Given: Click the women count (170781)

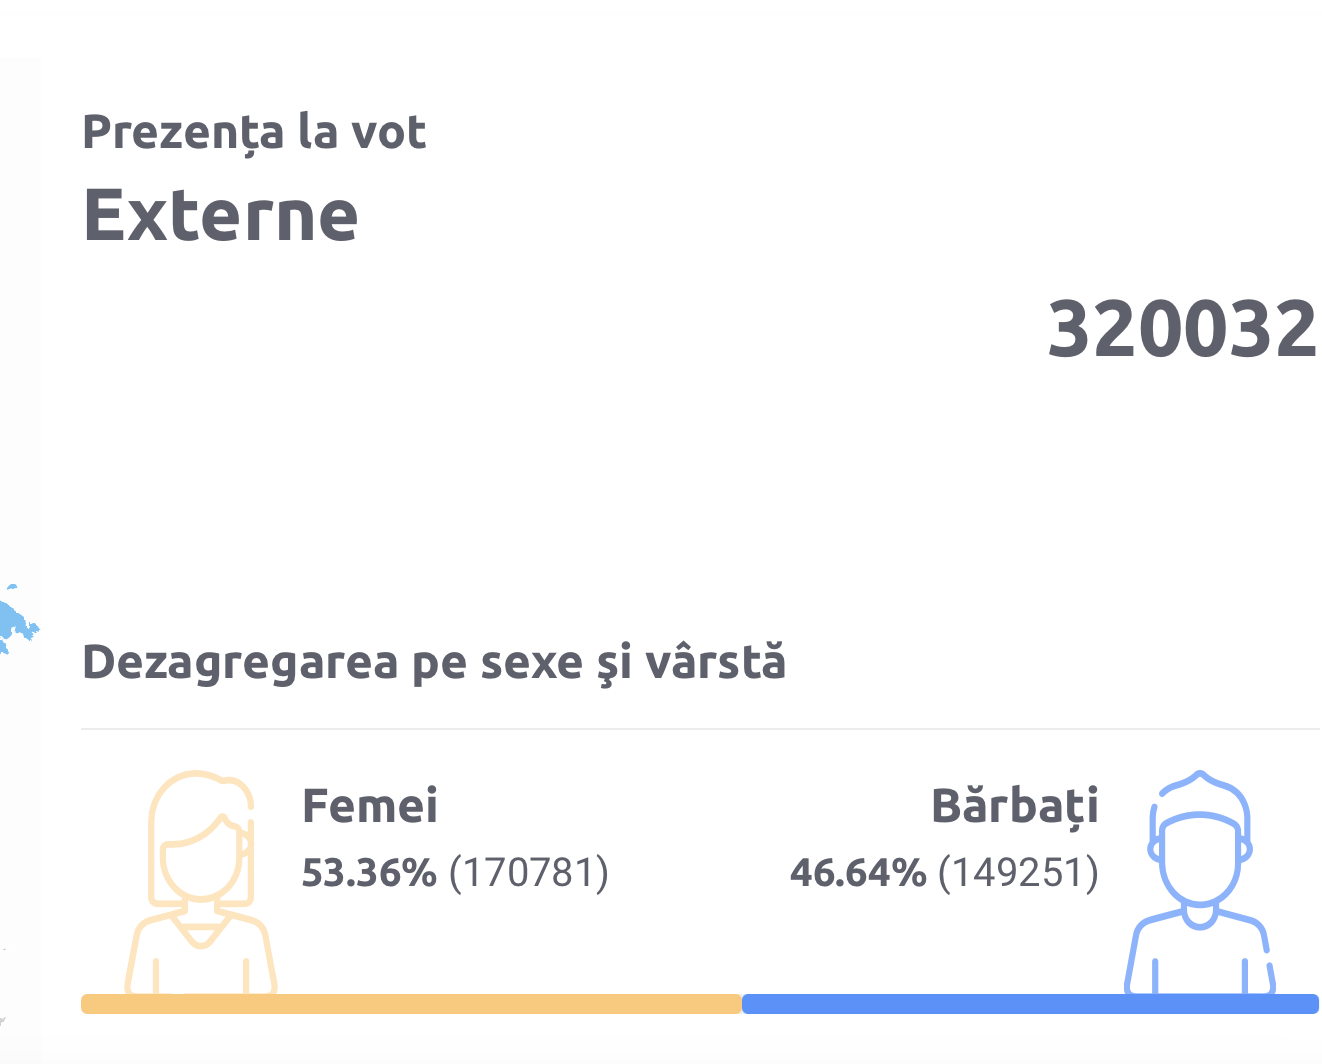Looking at the screenshot, I should [529, 872].
